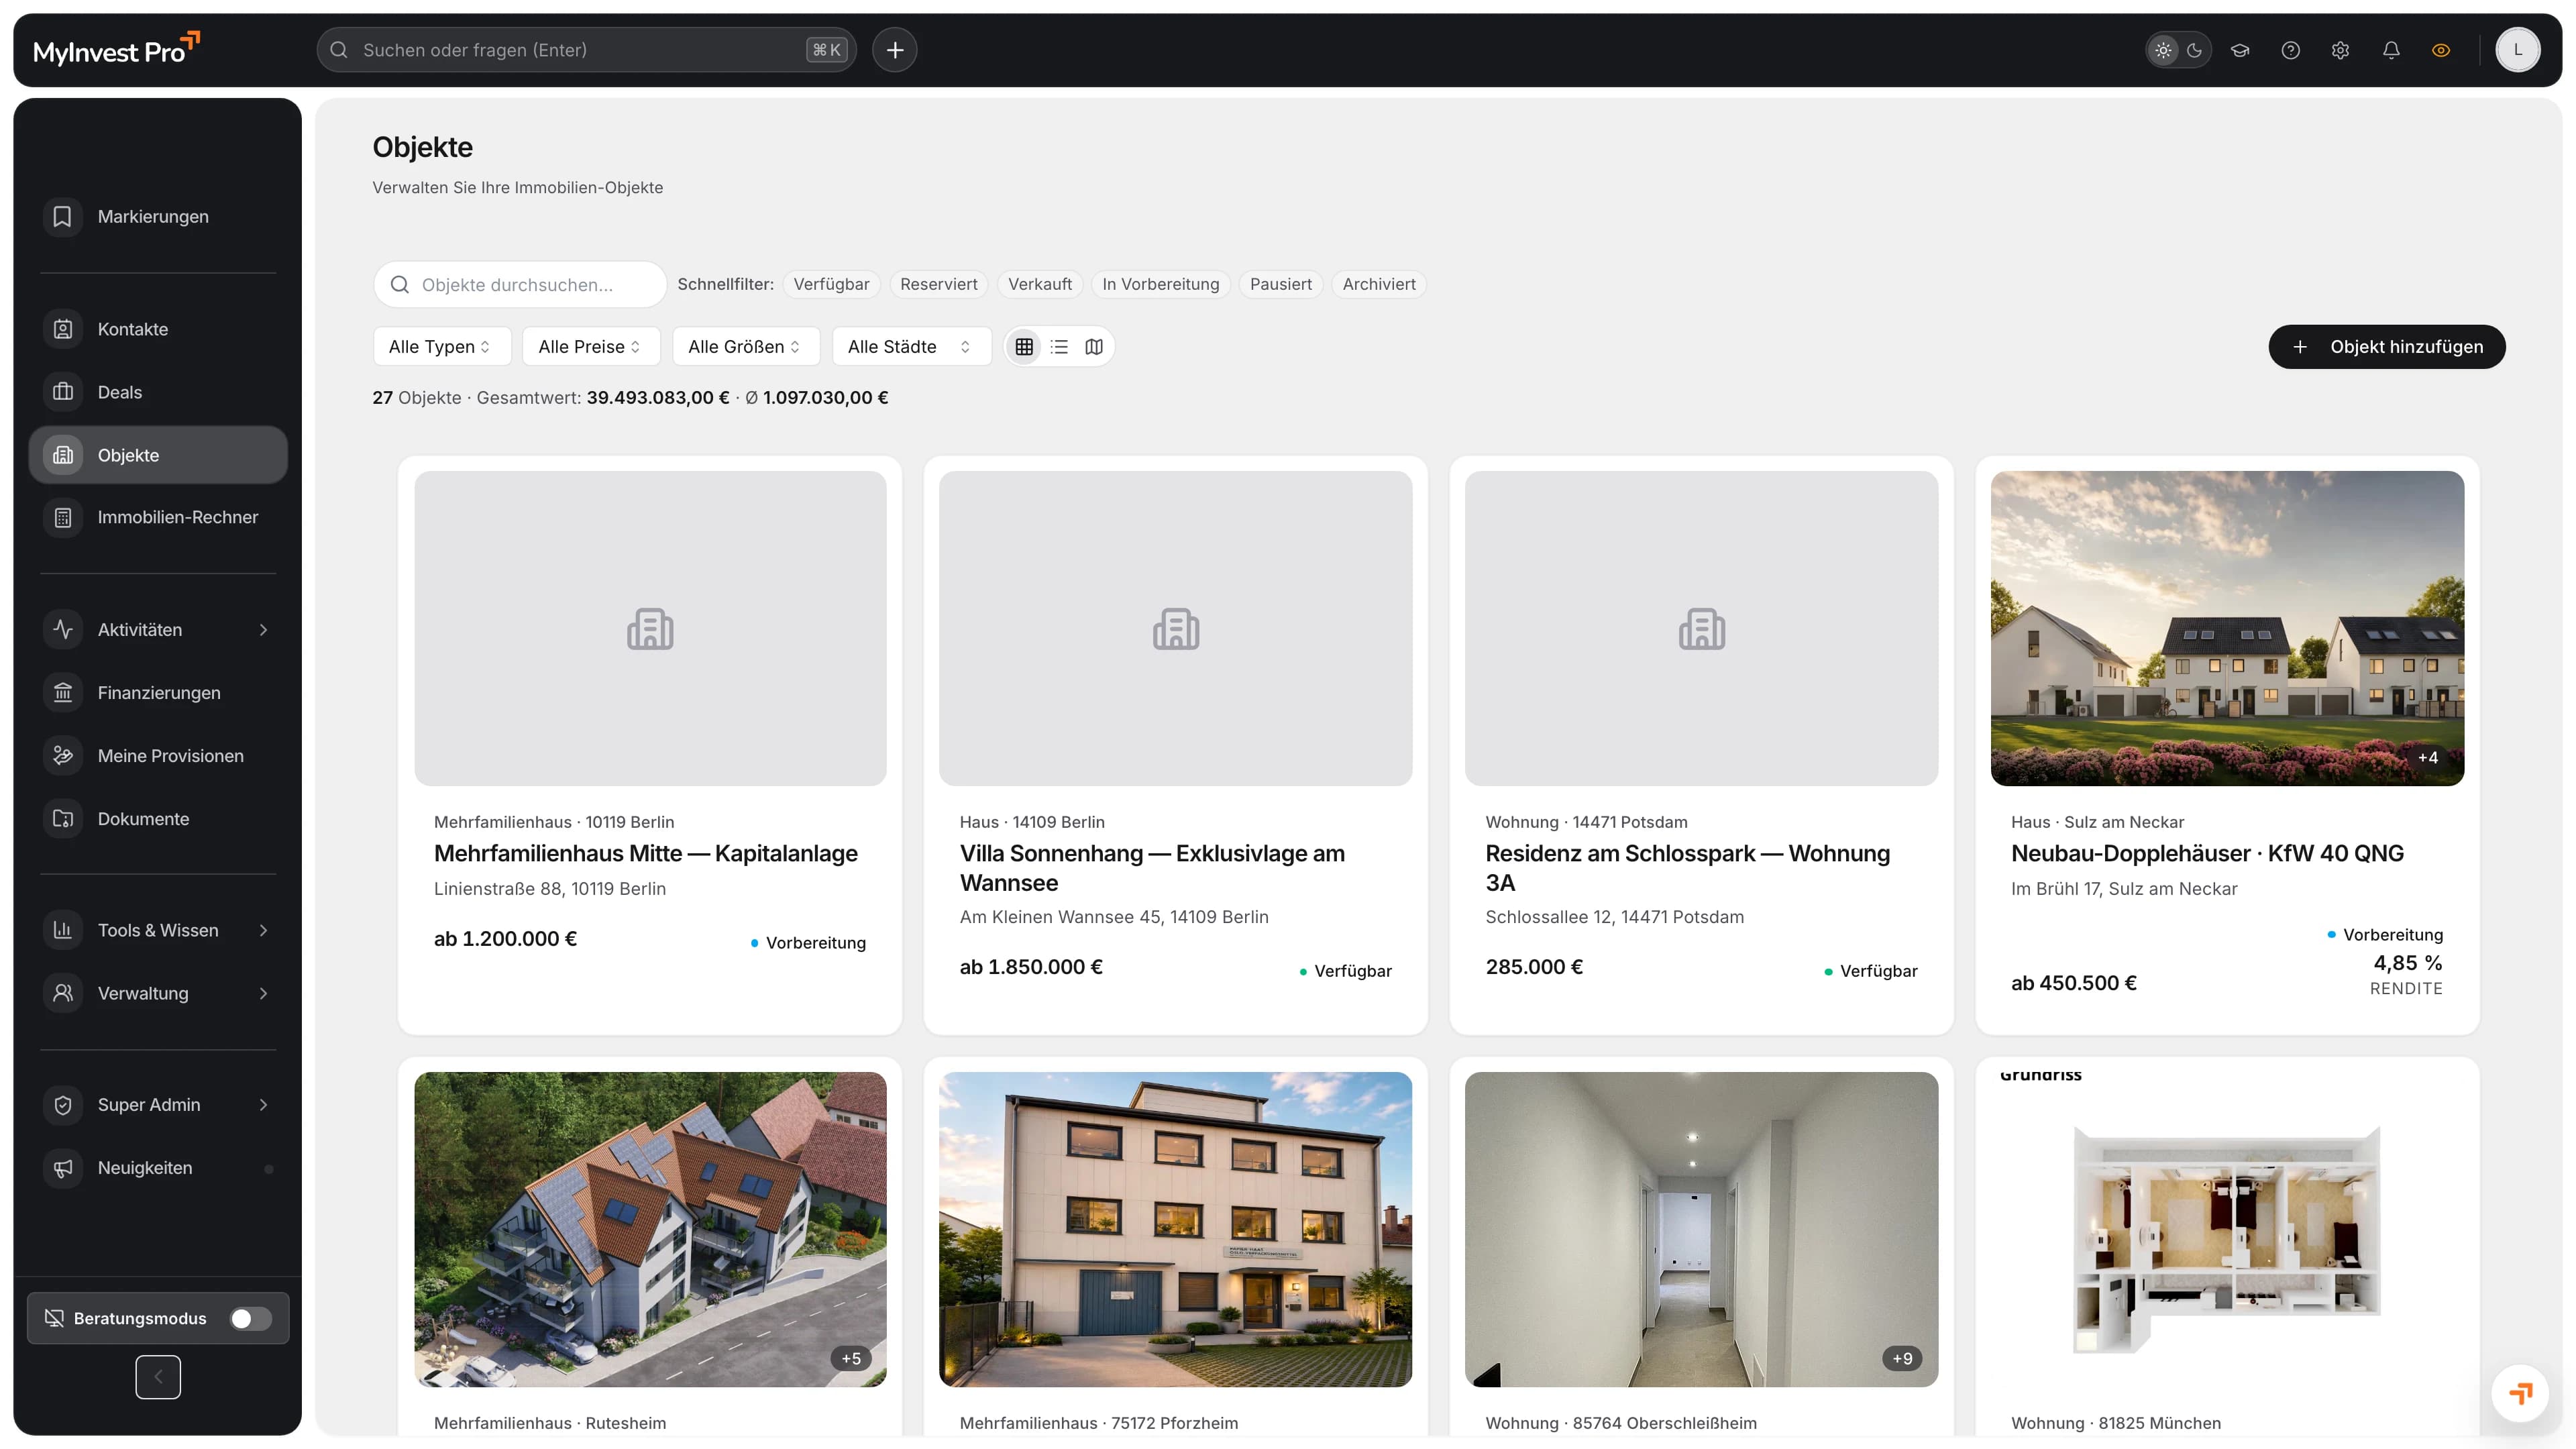Screen dimensions: 2576x1449
Task: Click Neubau-Dopplehäuser photo thumbnail
Action: [2227, 628]
